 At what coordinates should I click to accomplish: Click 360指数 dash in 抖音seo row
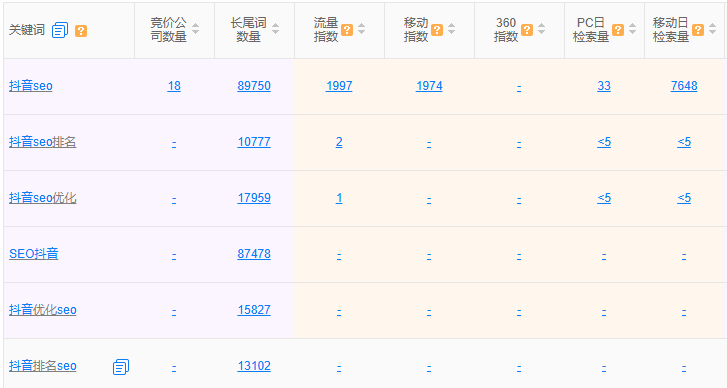pyautogui.click(x=519, y=87)
